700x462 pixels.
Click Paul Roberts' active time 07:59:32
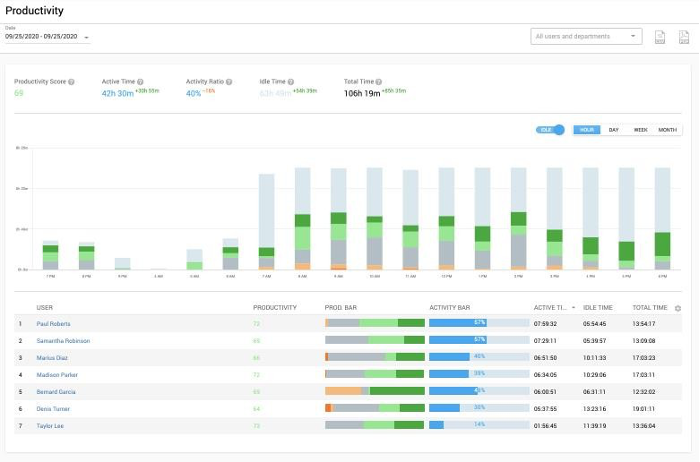click(x=545, y=324)
